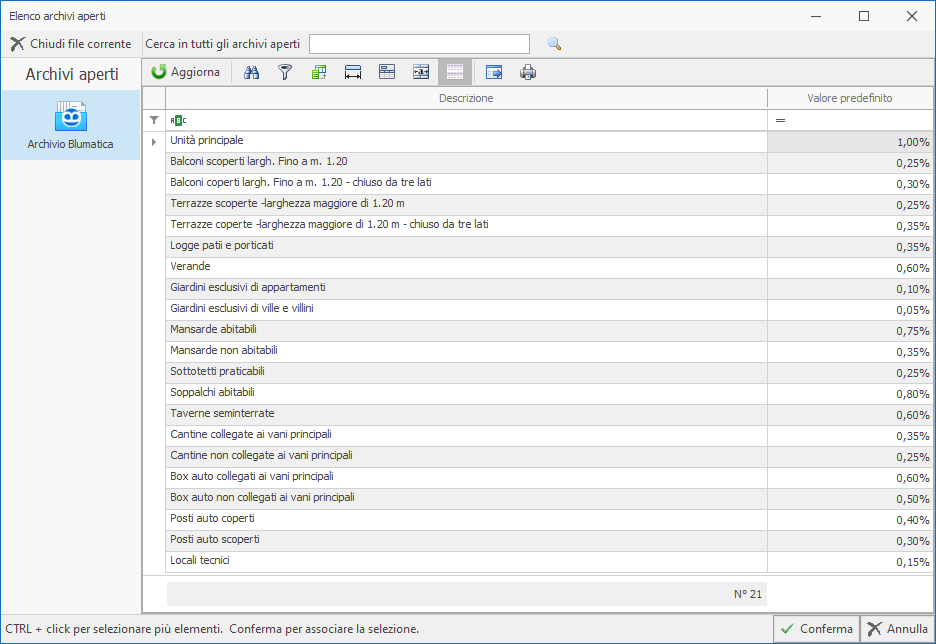
Task: Select Soppalchi abitabili
Action: pyautogui.click(x=466, y=394)
